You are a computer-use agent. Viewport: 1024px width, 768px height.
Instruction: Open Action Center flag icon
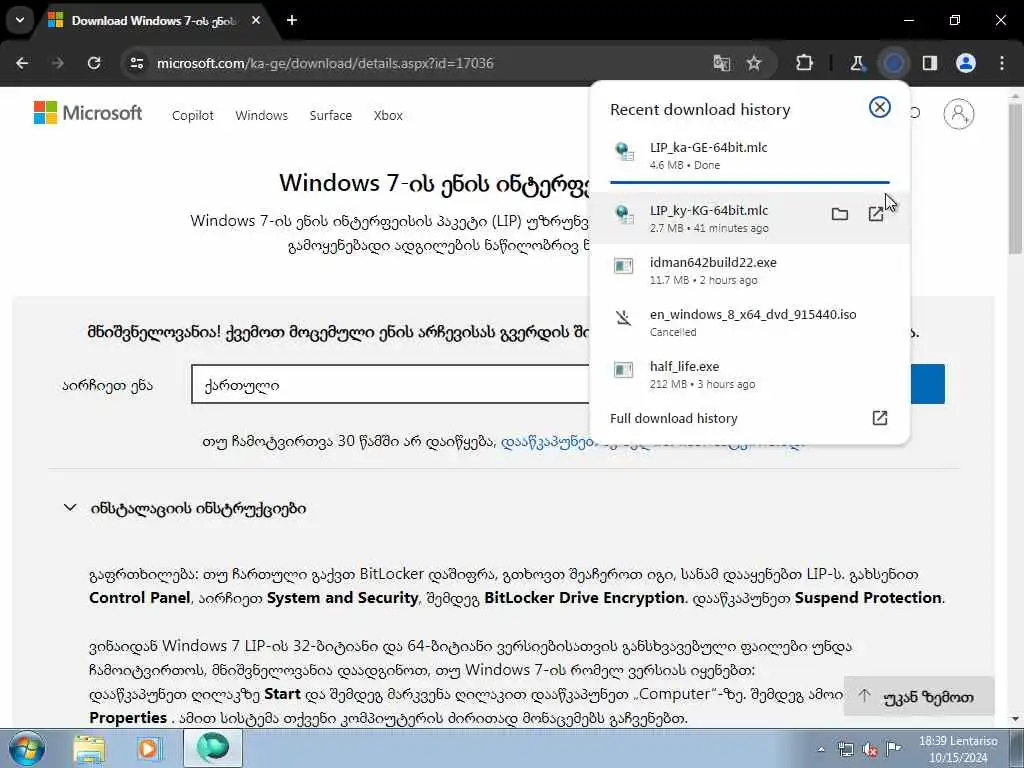[894, 748]
